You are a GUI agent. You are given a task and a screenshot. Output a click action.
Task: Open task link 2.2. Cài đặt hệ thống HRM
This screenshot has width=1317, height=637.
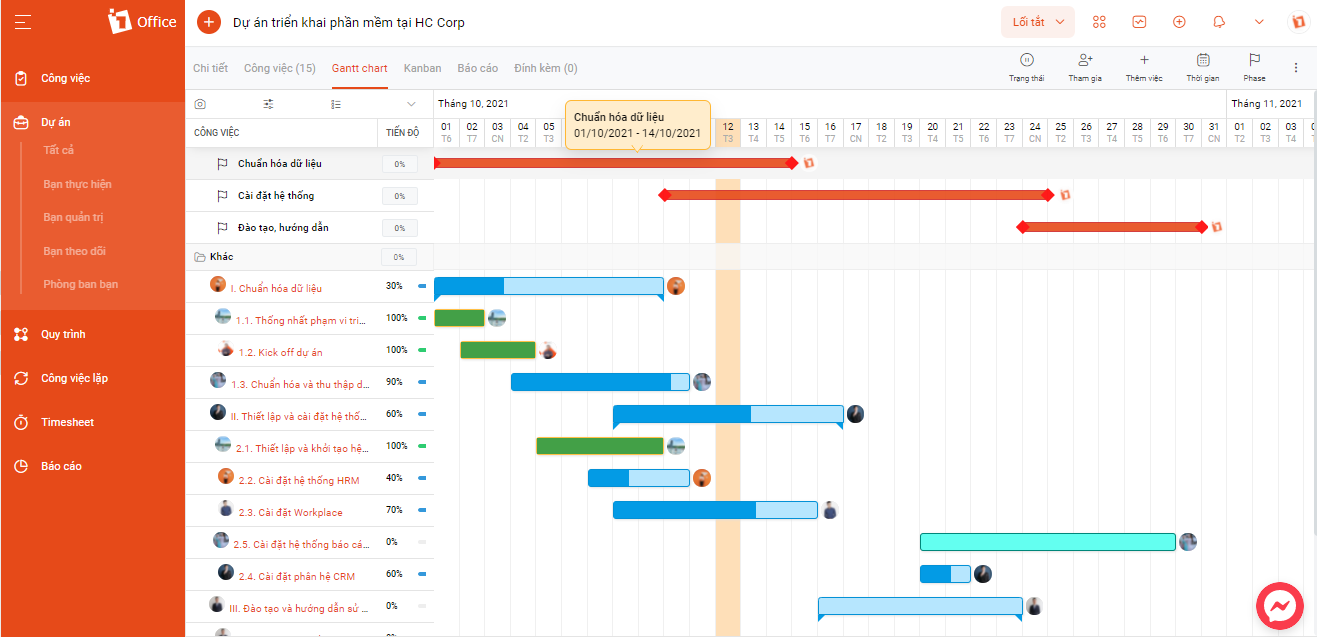299,481
